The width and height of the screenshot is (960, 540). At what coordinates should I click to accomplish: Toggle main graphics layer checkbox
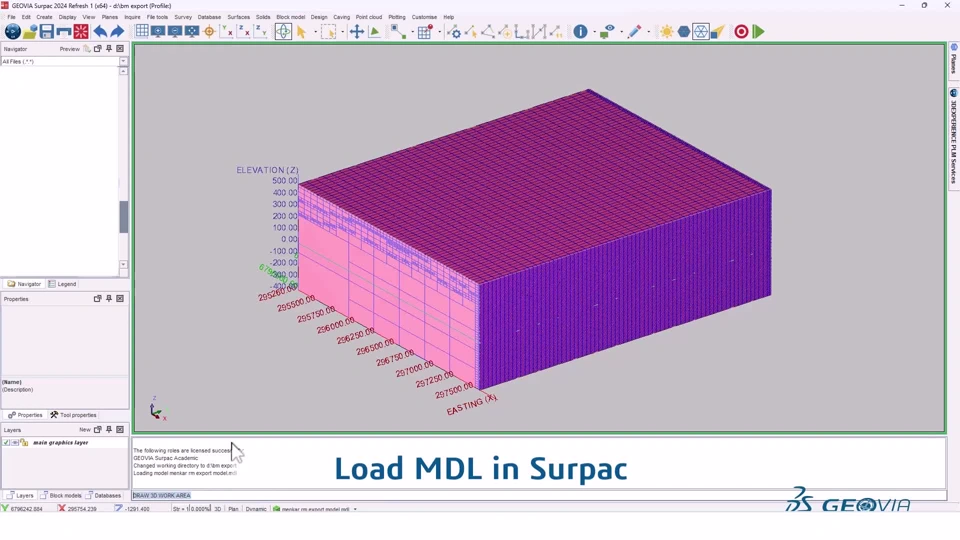pos(6,443)
